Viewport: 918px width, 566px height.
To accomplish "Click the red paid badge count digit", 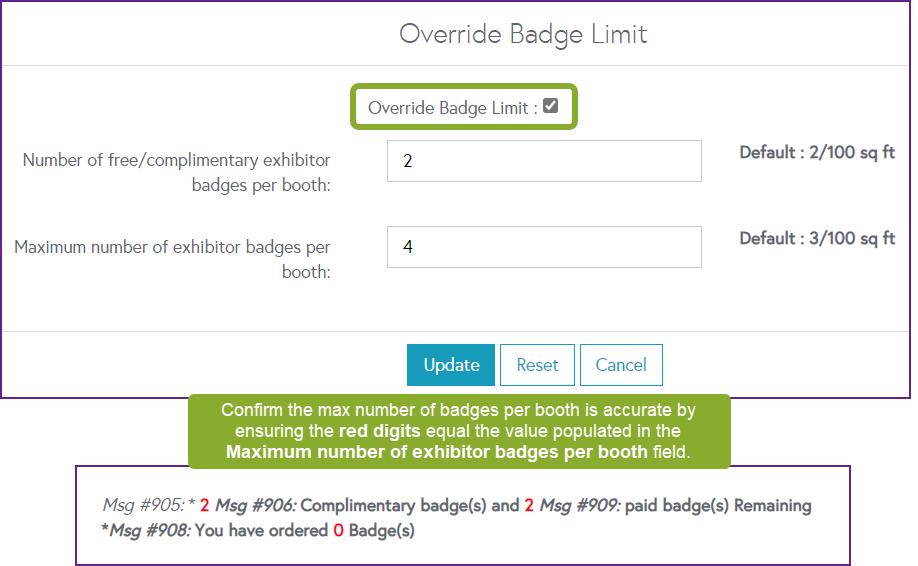I will click(x=529, y=506).
